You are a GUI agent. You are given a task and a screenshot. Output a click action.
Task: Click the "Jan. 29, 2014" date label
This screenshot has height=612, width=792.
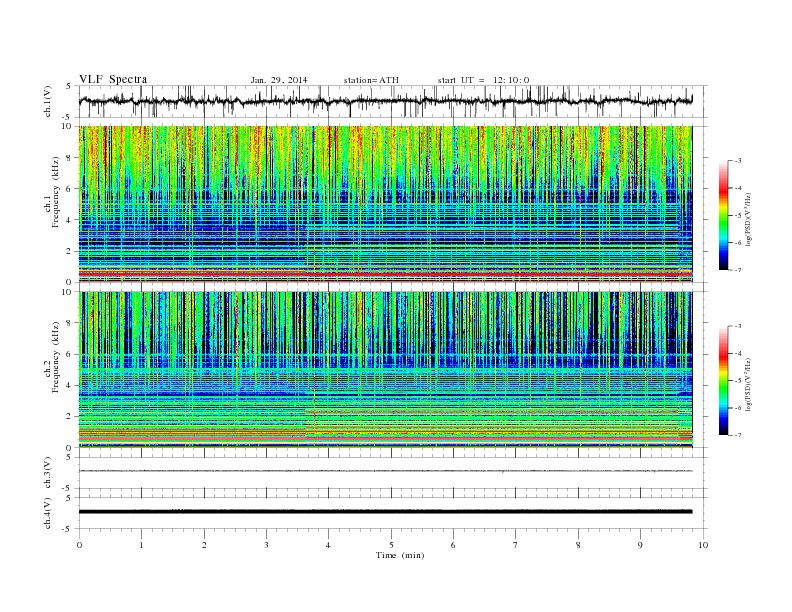279,80
